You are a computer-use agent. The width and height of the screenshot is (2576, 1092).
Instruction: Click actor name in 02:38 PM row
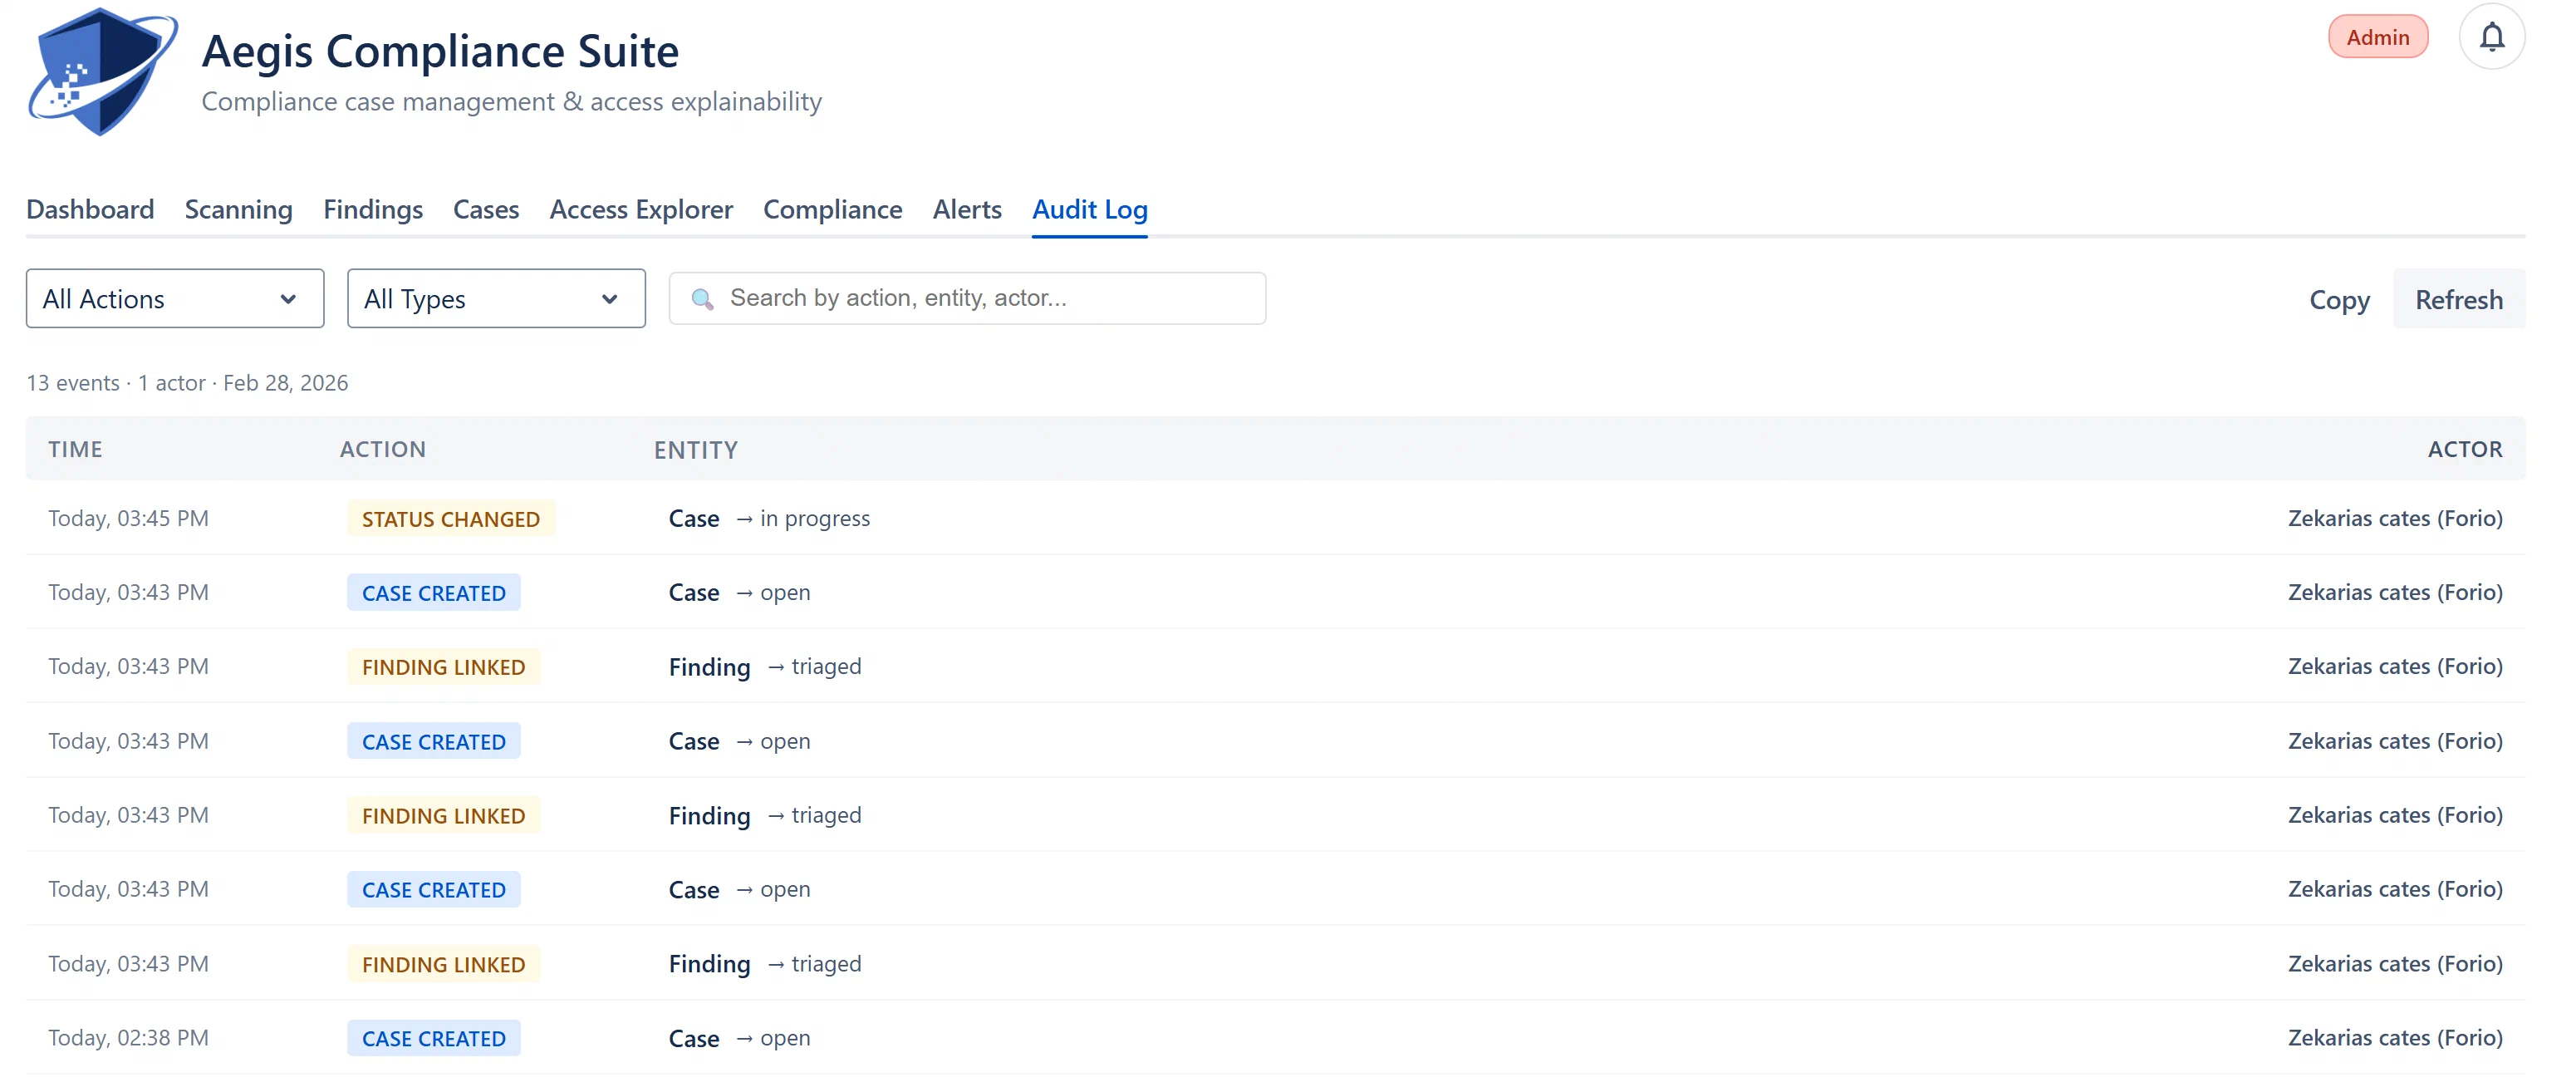point(2395,1038)
